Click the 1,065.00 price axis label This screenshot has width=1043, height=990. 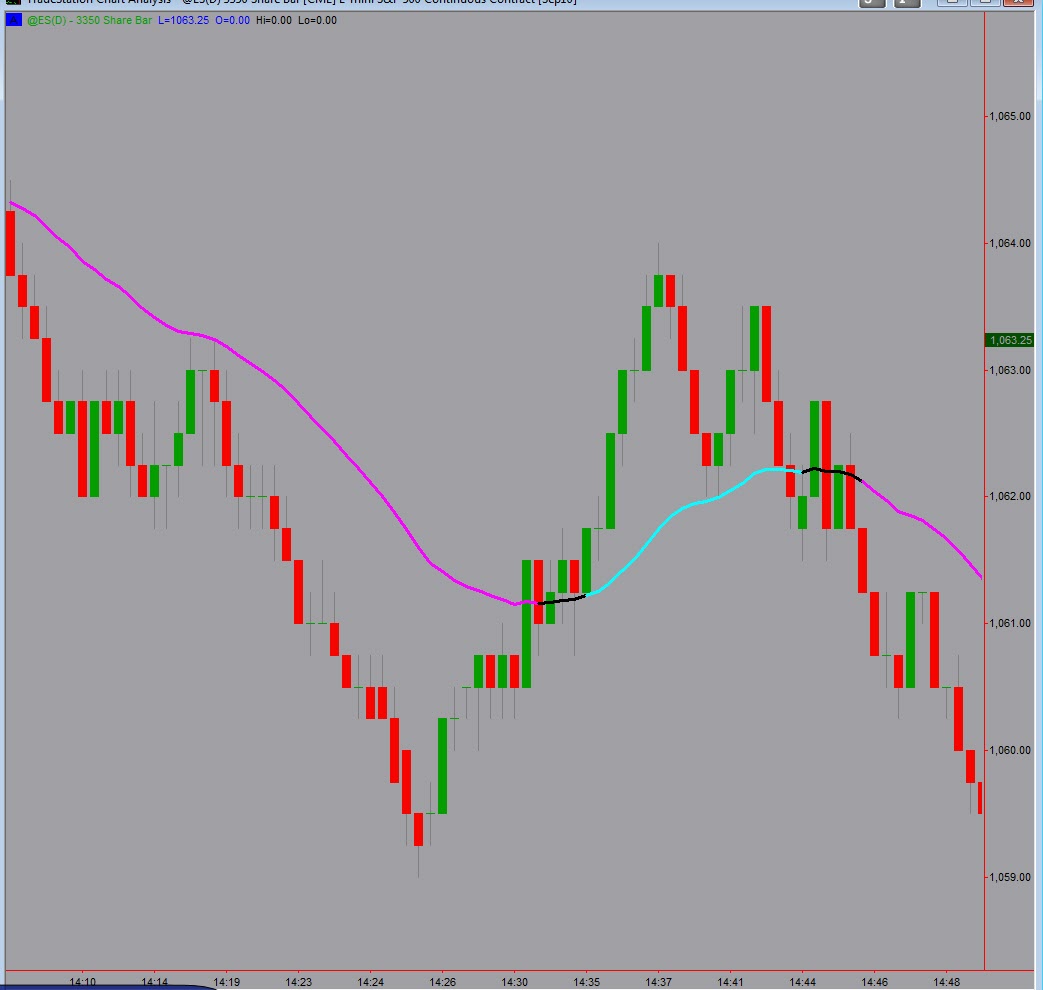pos(1010,116)
